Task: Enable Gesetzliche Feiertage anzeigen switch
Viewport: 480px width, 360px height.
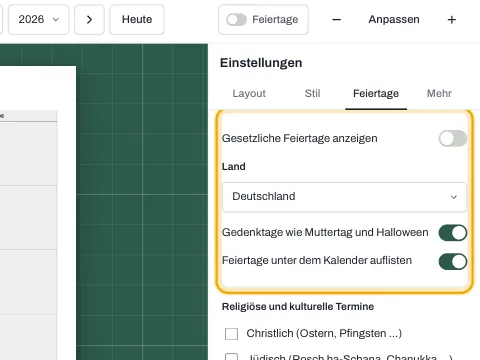Action: [453, 138]
